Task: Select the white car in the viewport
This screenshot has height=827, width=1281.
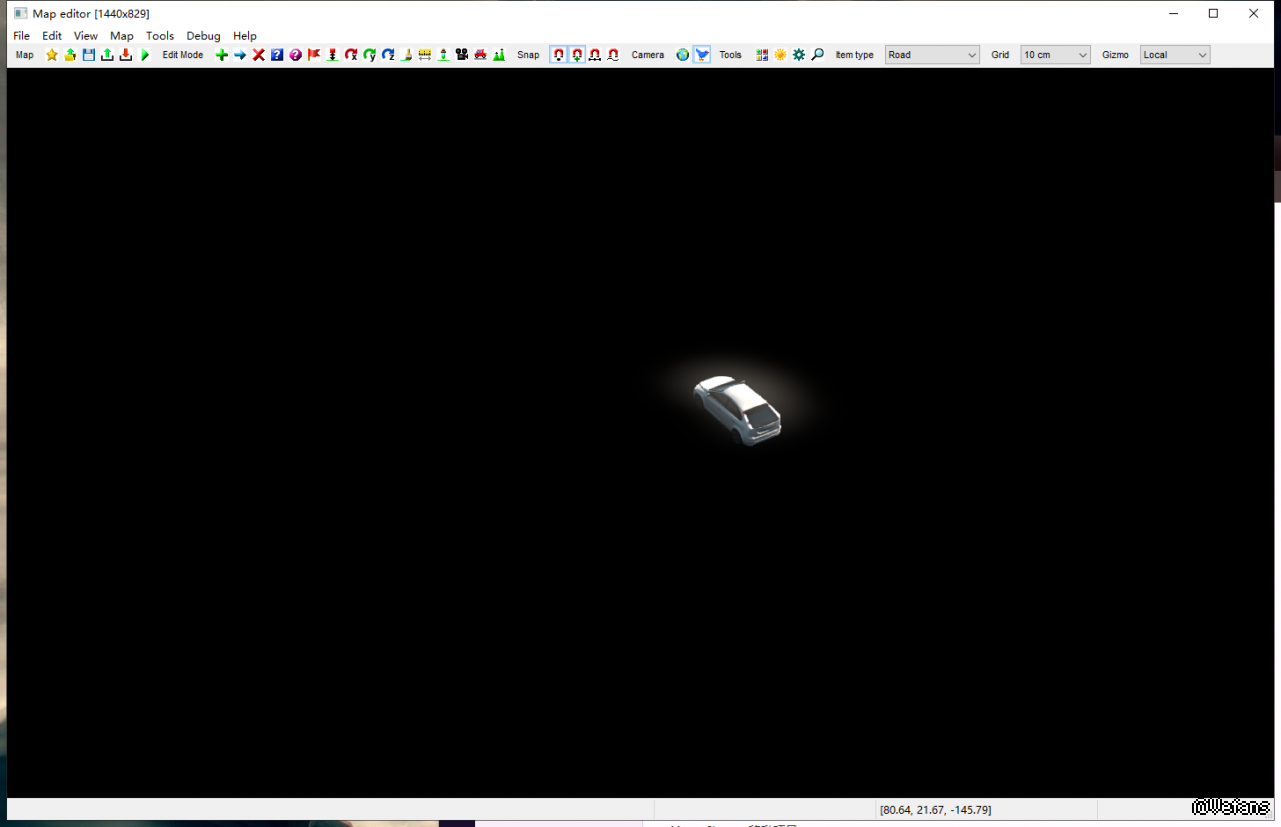Action: [739, 409]
